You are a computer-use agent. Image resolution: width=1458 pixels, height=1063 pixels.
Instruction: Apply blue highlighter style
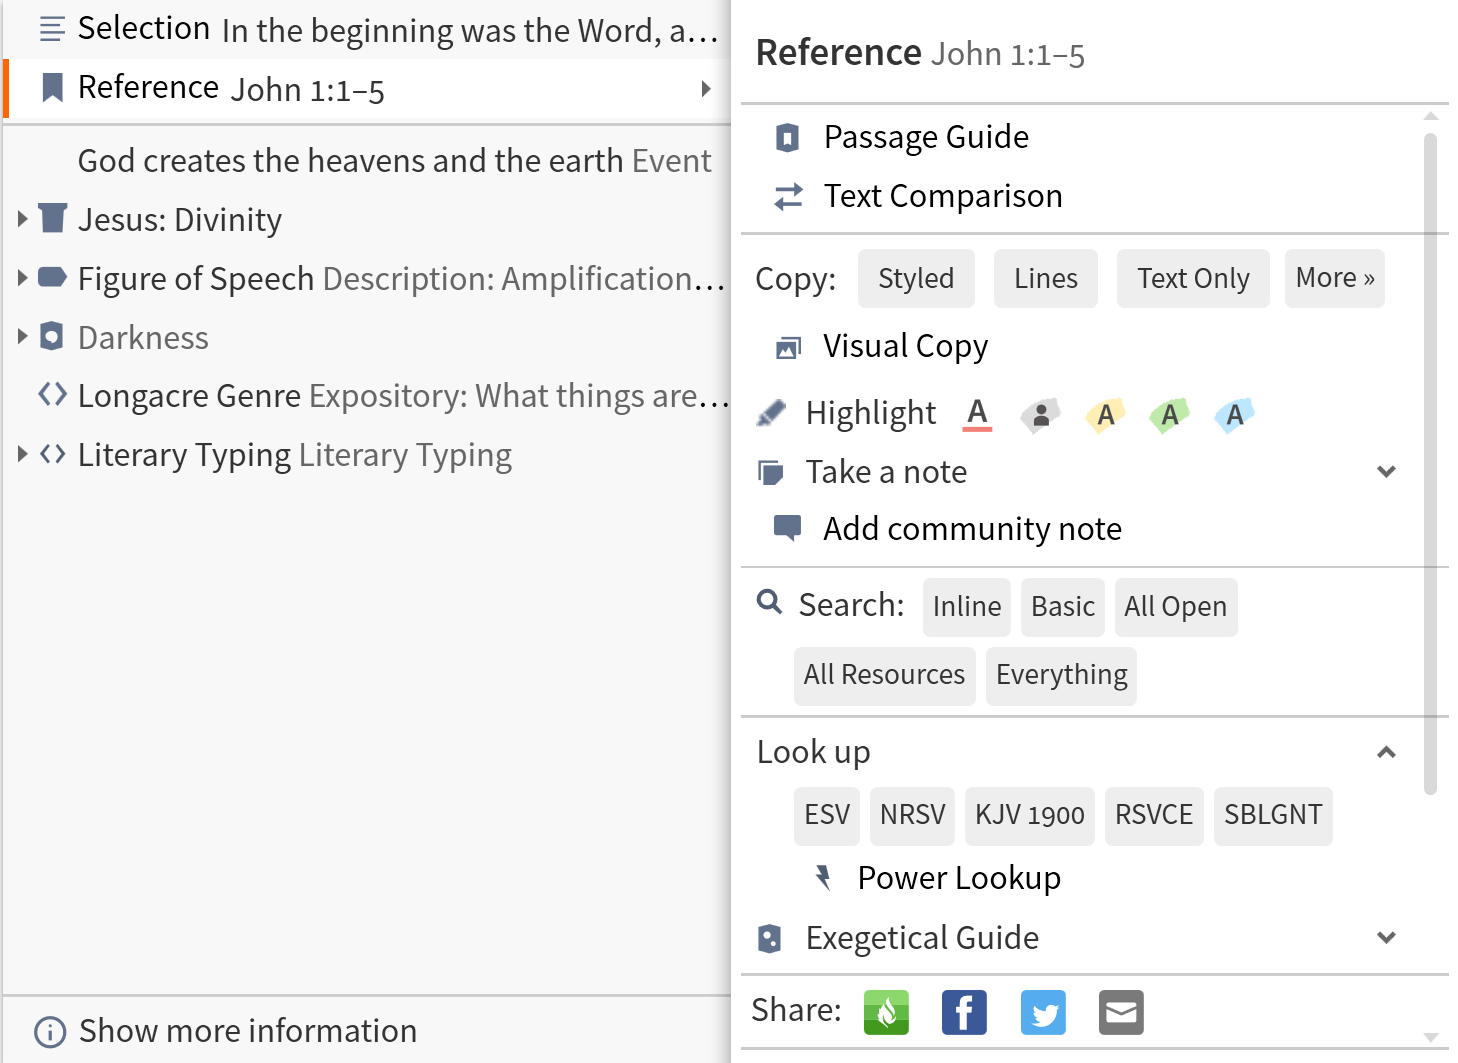[1235, 414]
